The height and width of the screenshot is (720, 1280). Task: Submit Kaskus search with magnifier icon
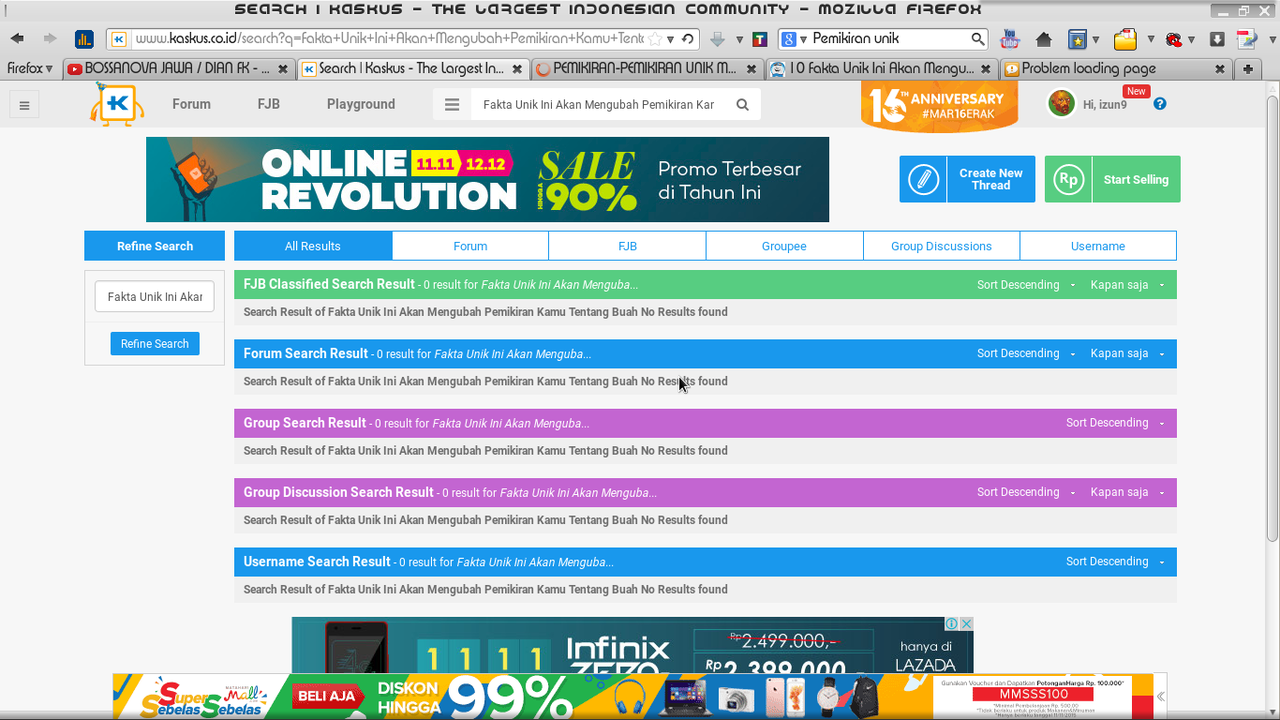click(742, 104)
